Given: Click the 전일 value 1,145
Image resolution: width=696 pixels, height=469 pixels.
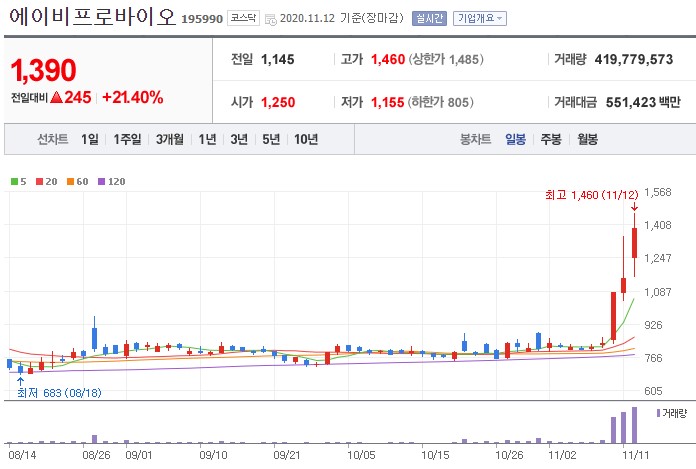Looking at the screenshot, I should click(x=278, y=59).
